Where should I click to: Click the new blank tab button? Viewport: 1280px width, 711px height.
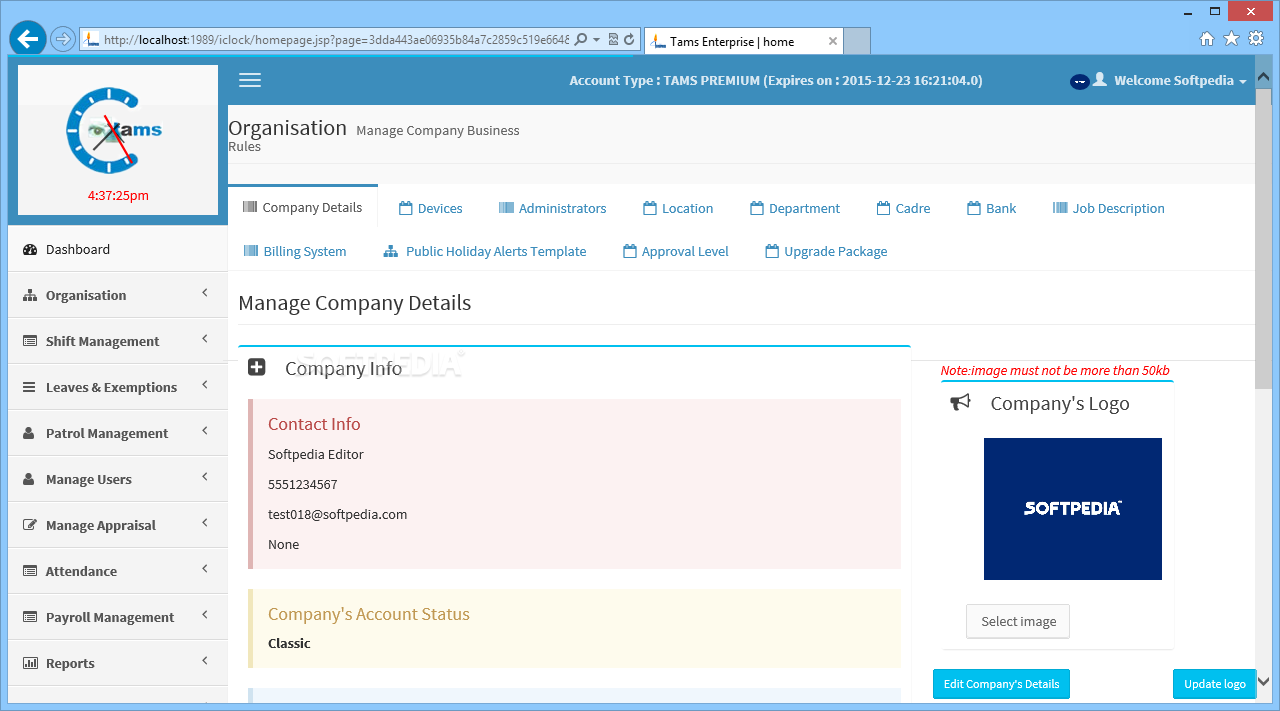858,41
